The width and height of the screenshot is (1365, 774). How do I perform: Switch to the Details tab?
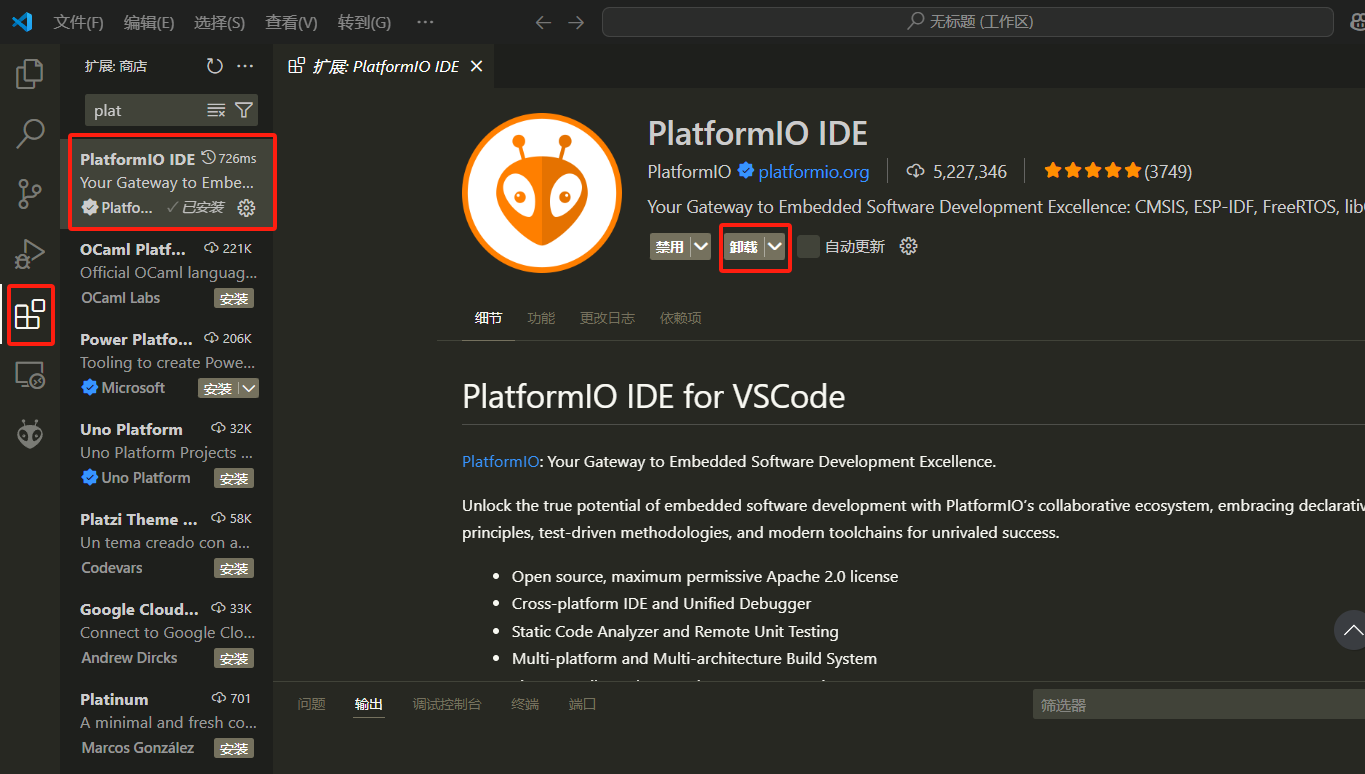click(488, 318)
